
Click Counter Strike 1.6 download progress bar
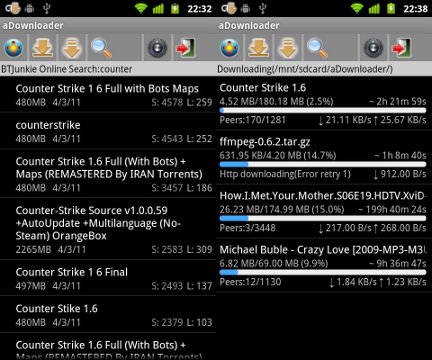click(x=323, y=110)
